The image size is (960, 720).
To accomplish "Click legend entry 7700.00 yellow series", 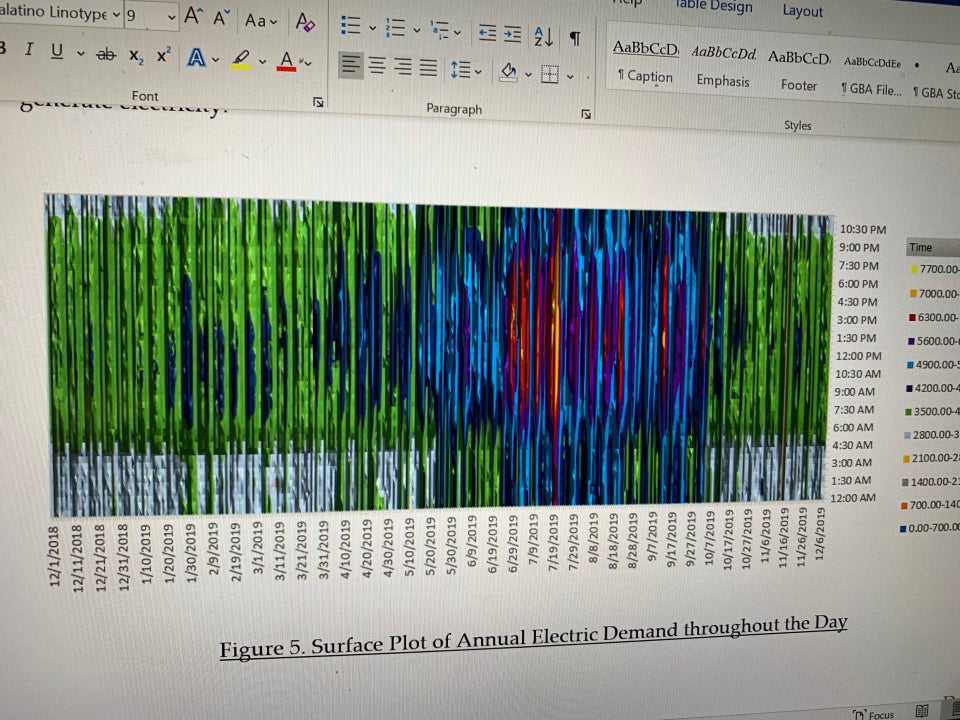I will pyautogui.click(x=935, y=269).
